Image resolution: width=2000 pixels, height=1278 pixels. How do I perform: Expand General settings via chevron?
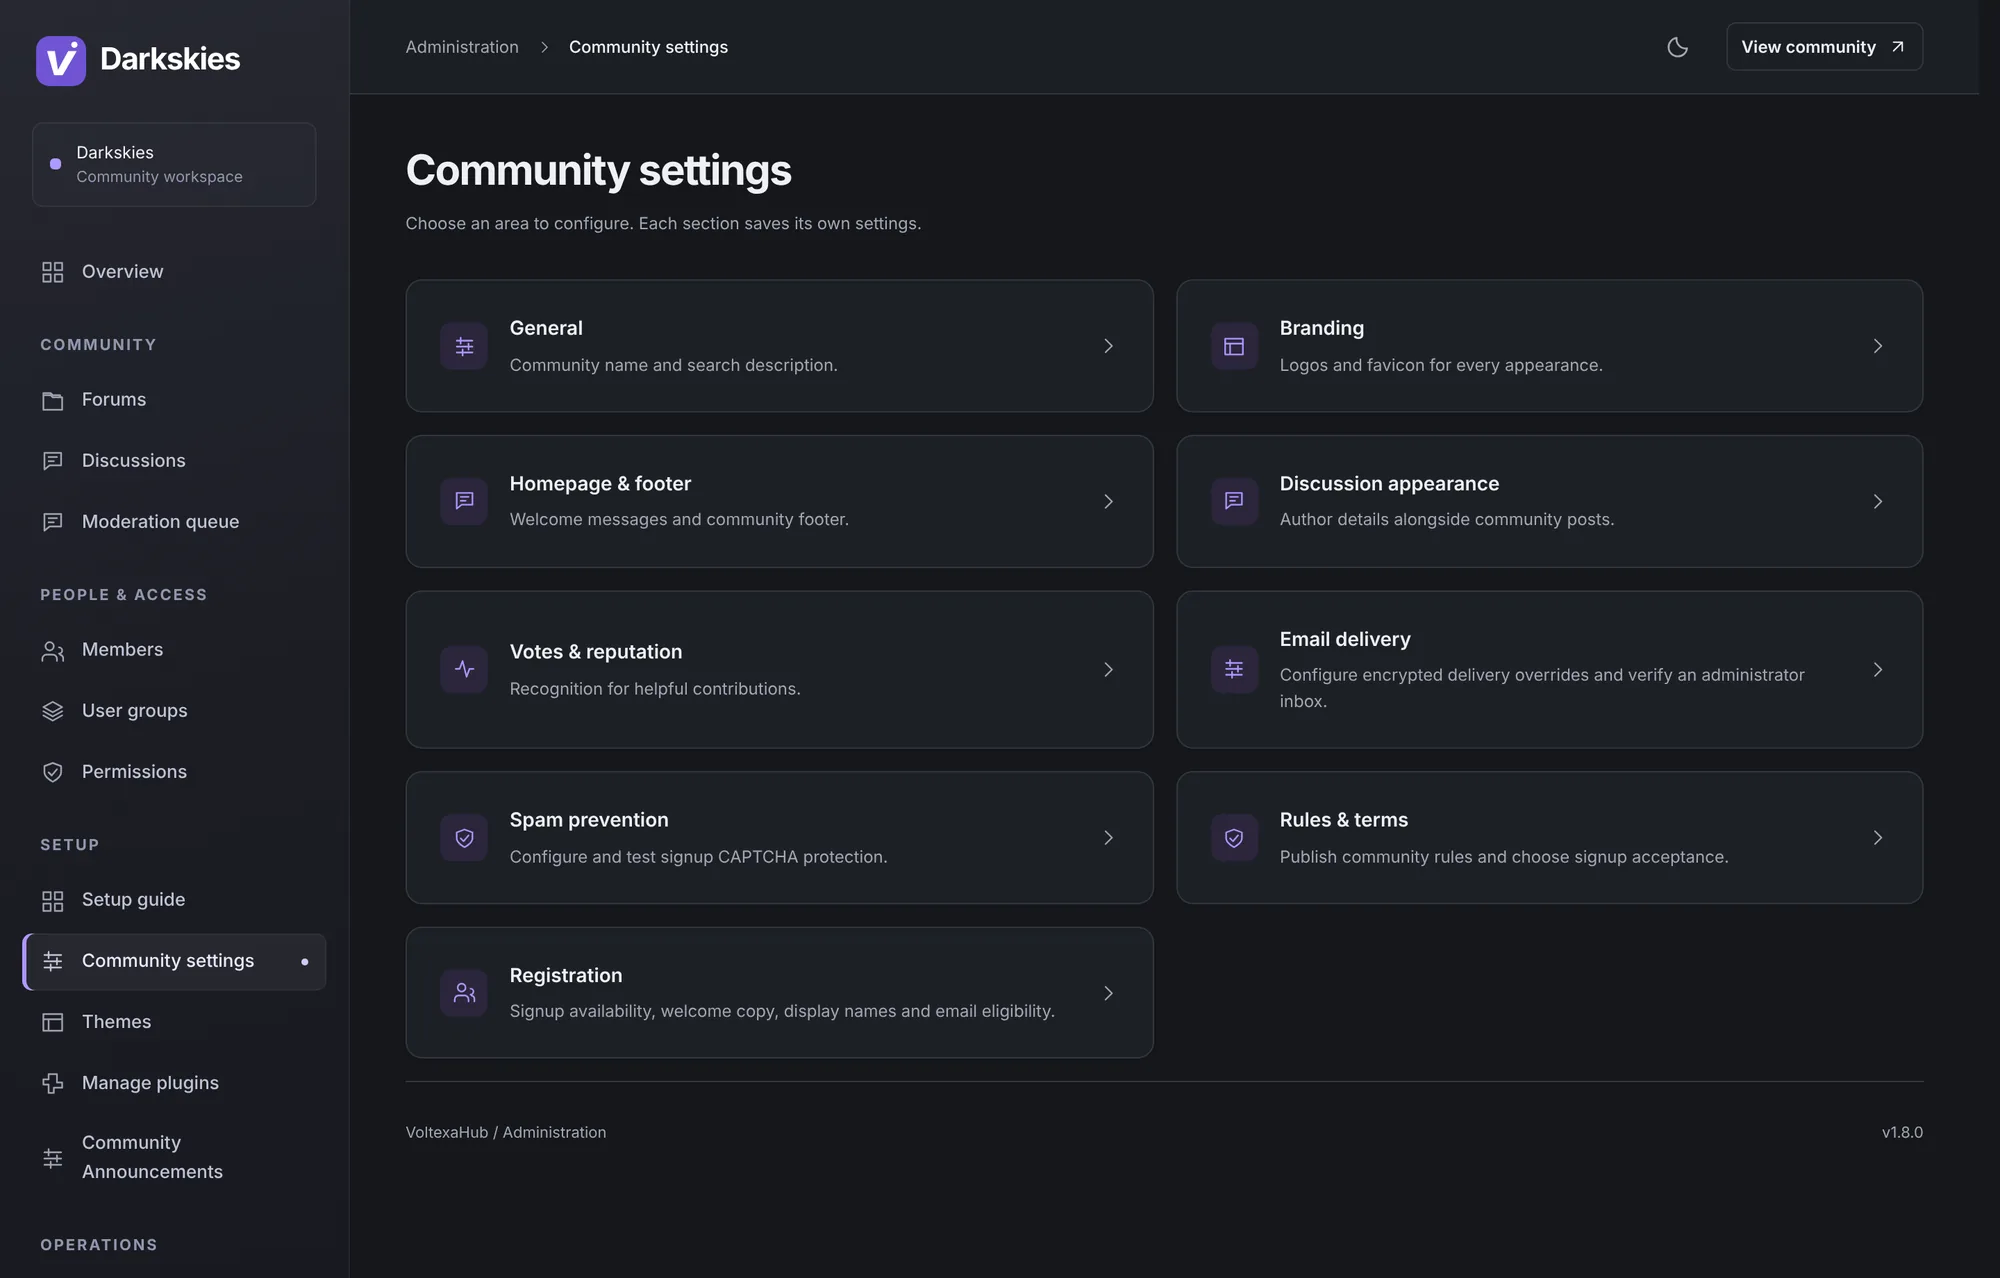(1108, 346)
